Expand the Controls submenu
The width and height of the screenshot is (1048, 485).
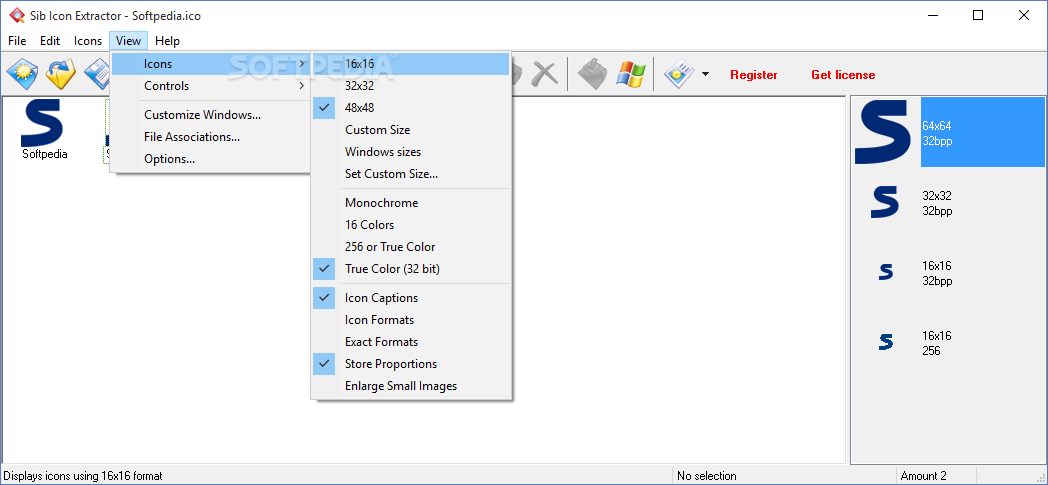211,86
